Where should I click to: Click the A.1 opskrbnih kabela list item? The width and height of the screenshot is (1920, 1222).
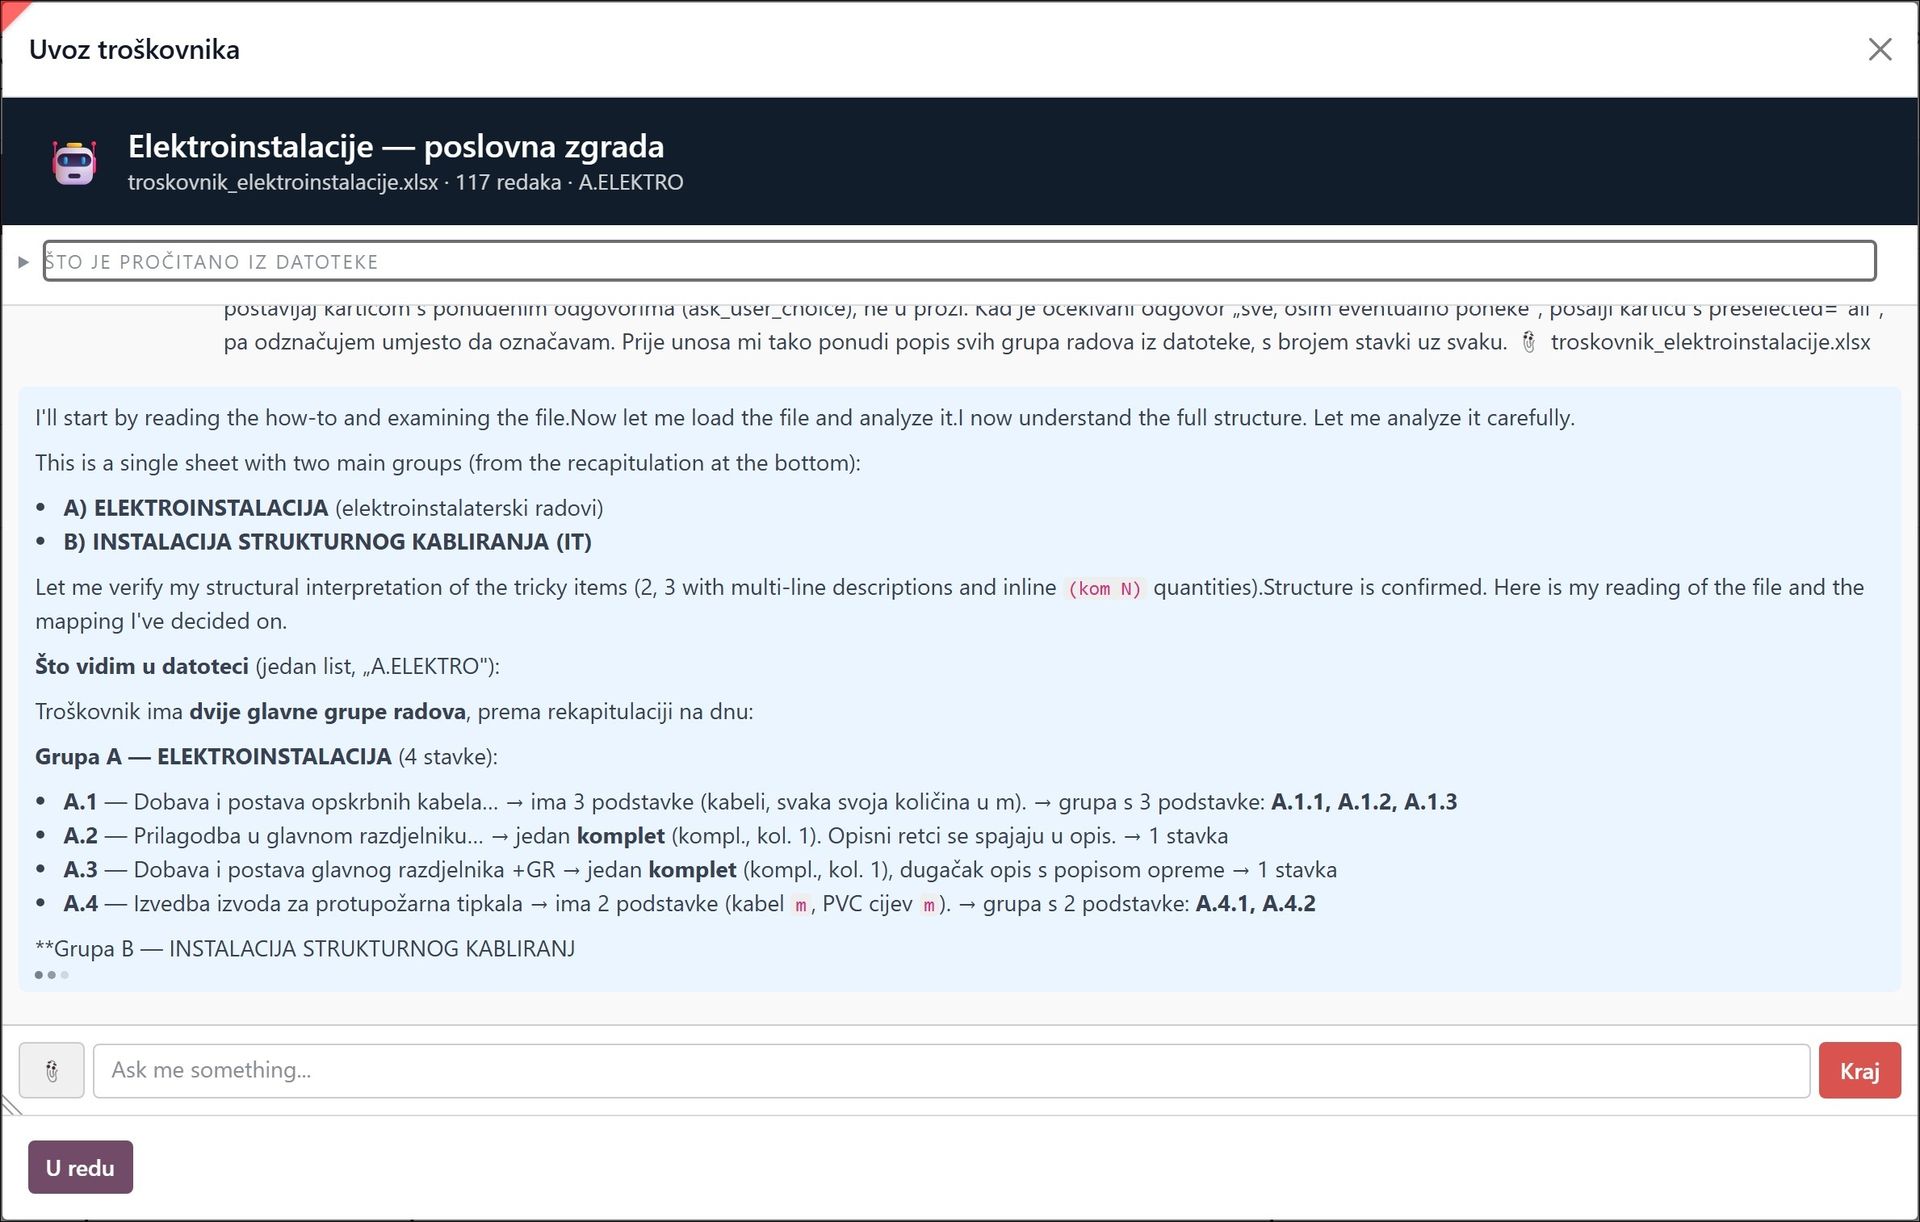point(760,802)
